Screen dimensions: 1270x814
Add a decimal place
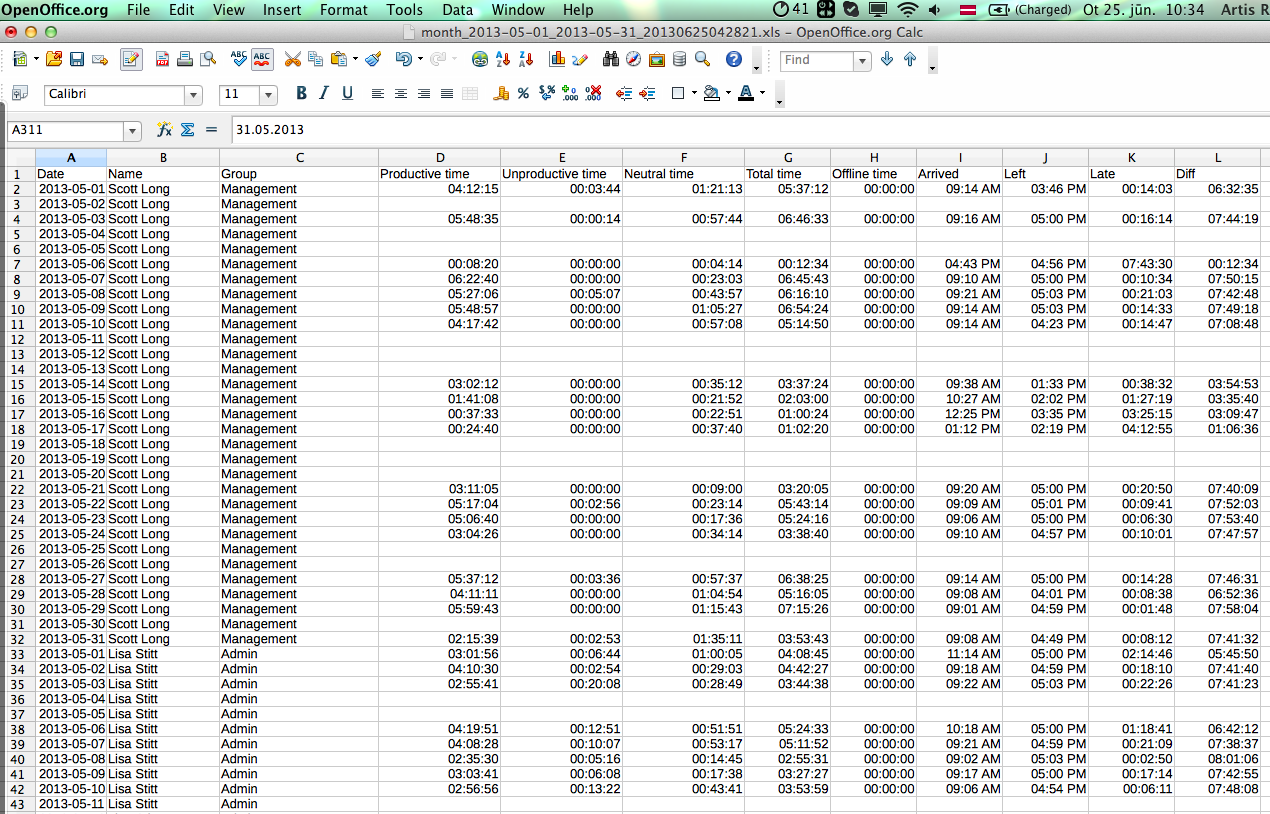click(x=570, y=94)
